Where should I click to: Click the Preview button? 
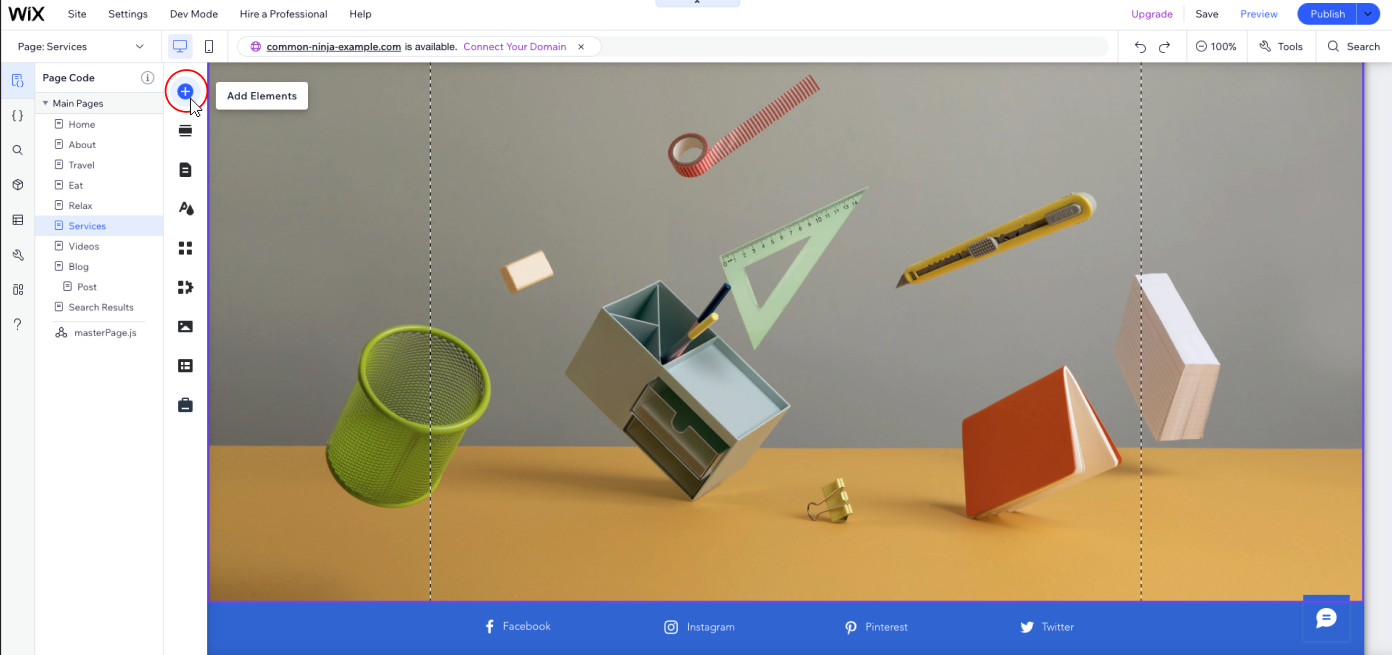coord(1259,14)
